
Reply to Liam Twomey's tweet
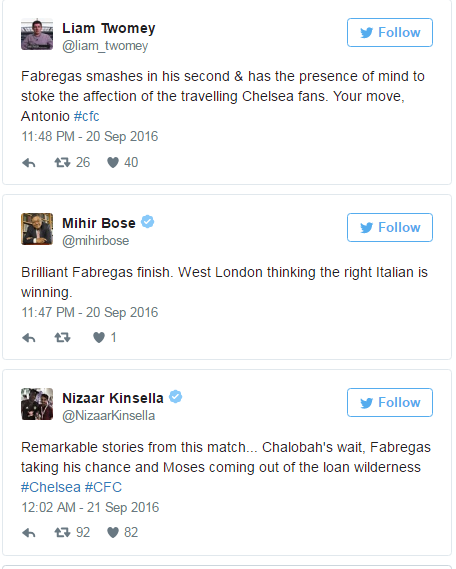point(29,163)
